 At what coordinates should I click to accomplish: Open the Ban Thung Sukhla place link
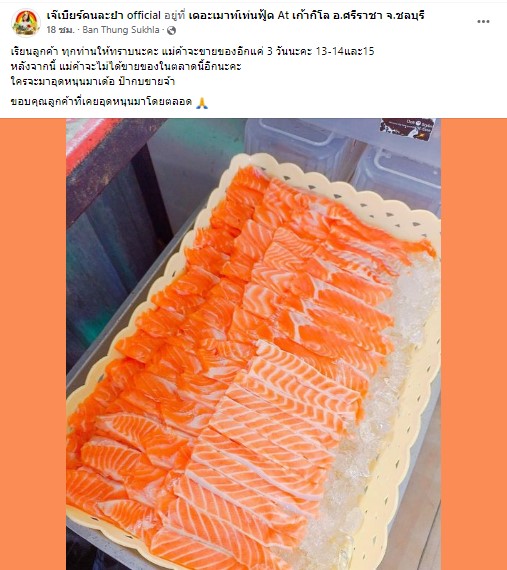pyautogui.click(x=121, y=30)
